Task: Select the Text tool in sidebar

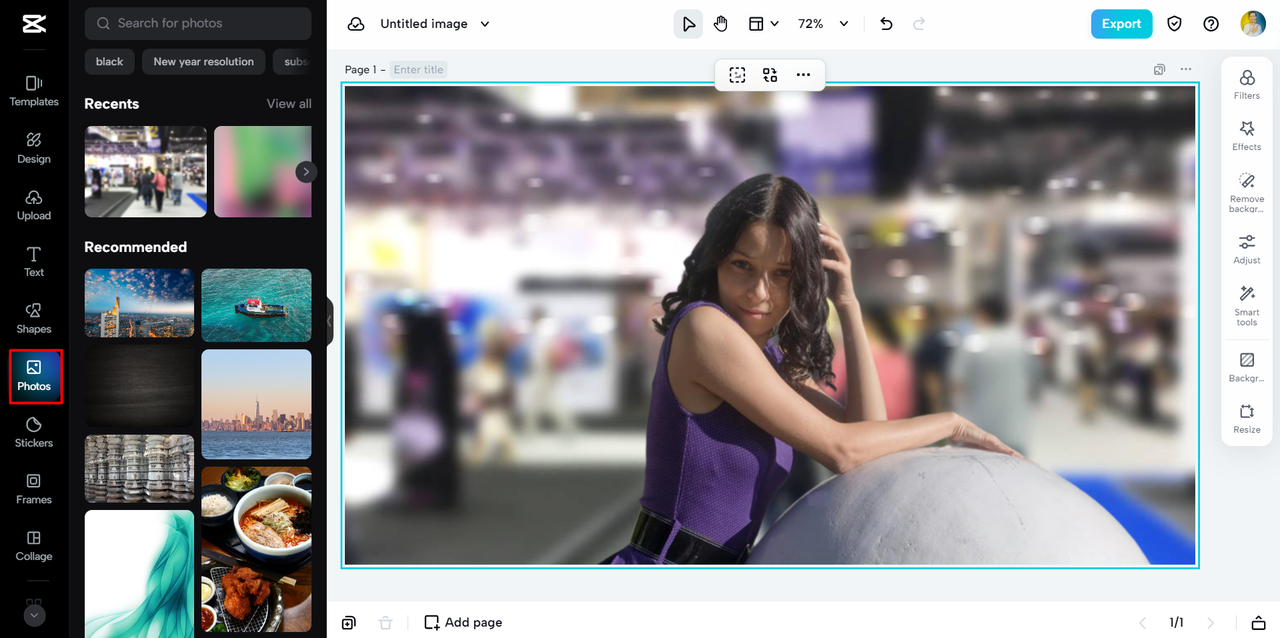Action: click(x=34, y=261)
